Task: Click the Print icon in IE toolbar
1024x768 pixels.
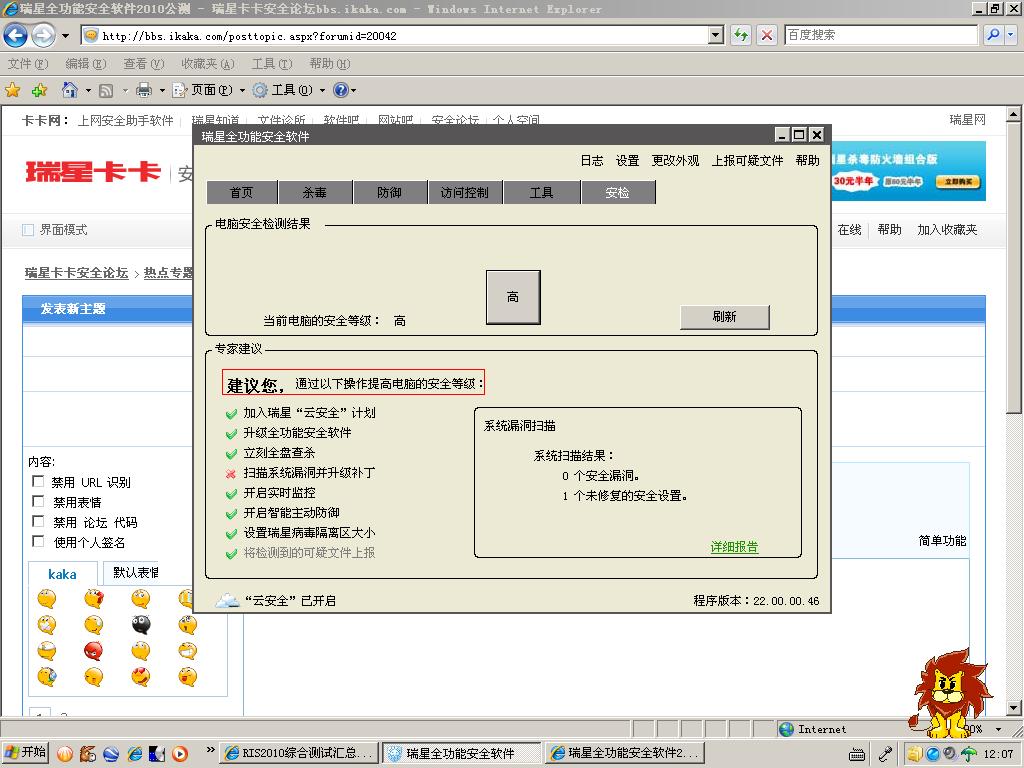Action: click(x=144, y=90)
